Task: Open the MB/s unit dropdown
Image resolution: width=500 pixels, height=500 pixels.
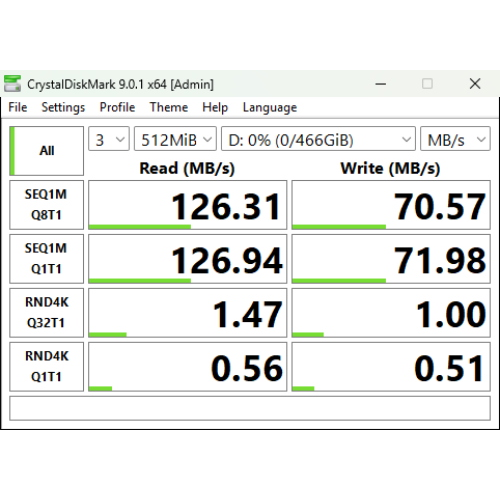Action: (455, 139)
